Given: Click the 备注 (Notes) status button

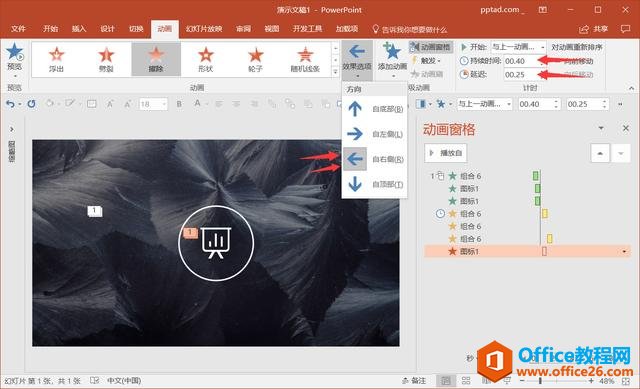Looking at the screenshot, I should tap(414, 380).
